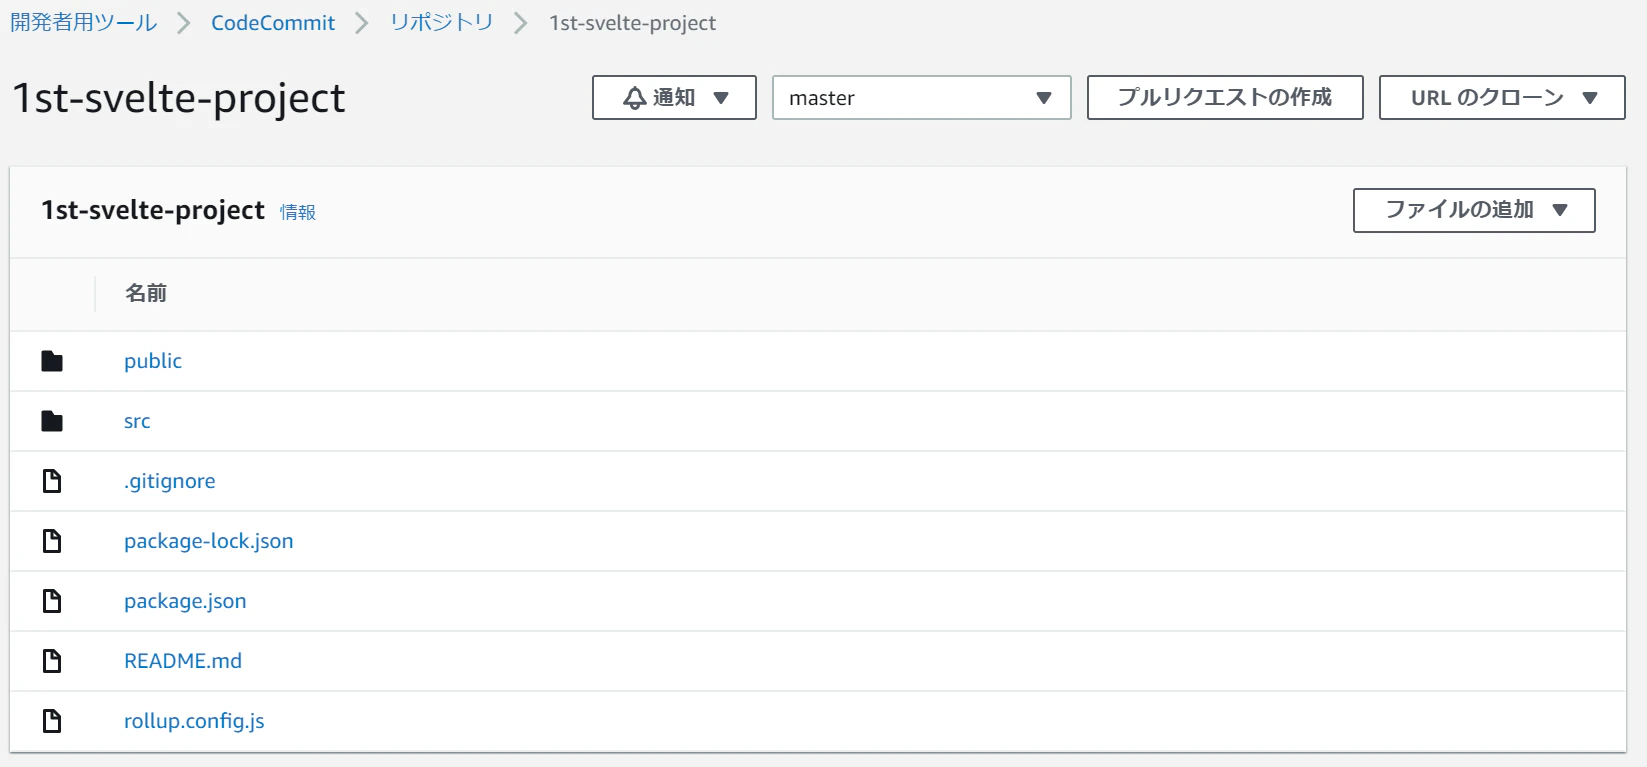Expand the URL のクローン dropdown

(1502, 98)
